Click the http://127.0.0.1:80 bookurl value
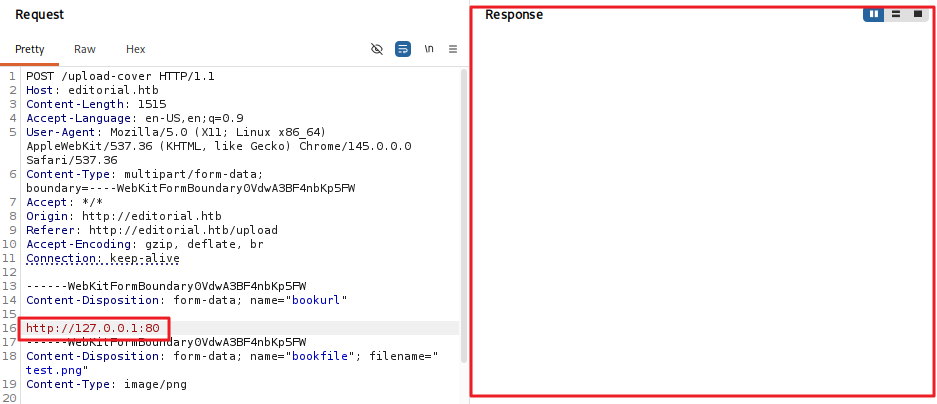This screenshot has height=404, width=937. [x=93, y=328]
